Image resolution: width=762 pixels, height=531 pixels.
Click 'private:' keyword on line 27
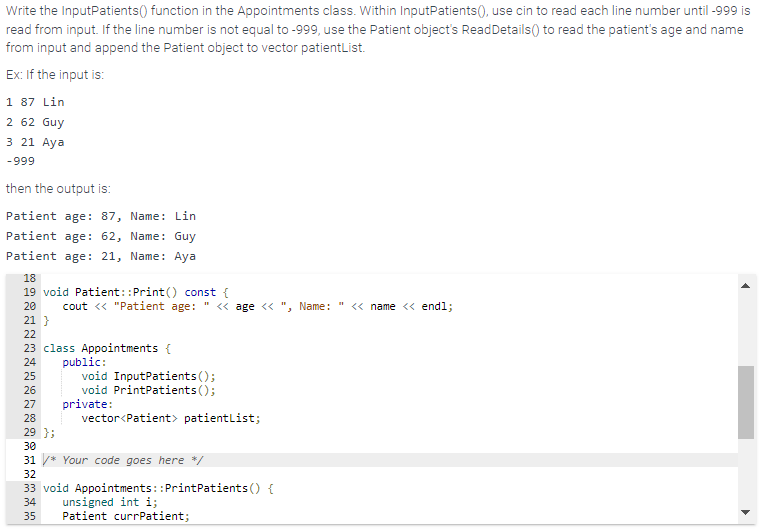(x=87, y=404)
